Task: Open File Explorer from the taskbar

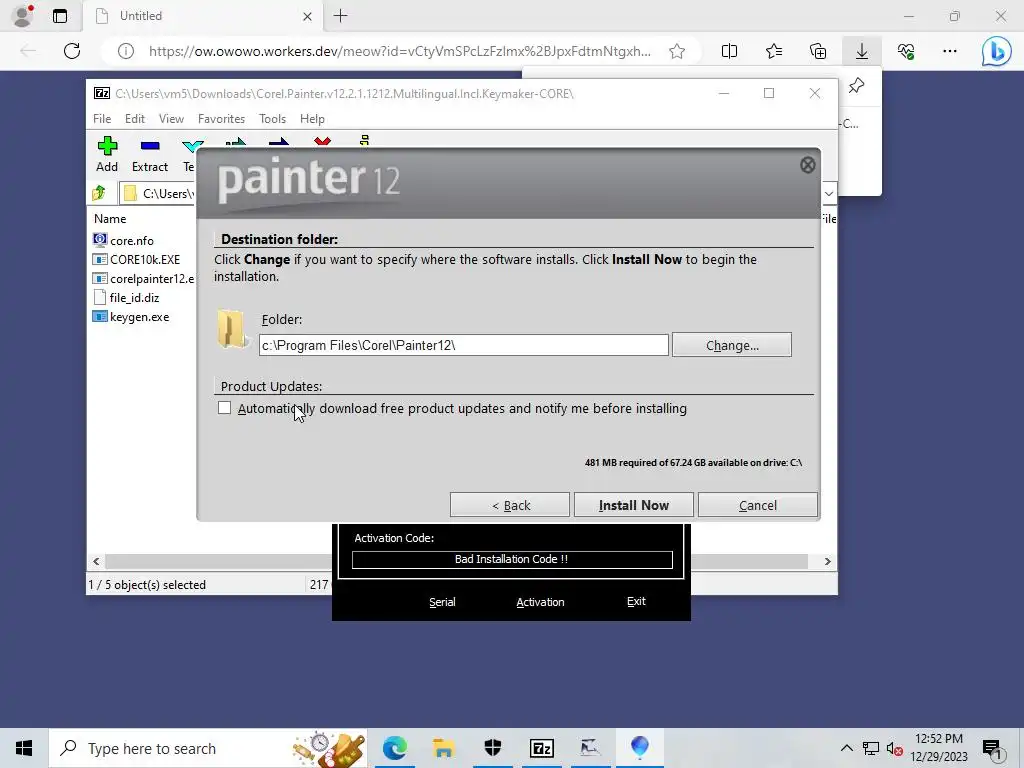Action: coord(443,748)
